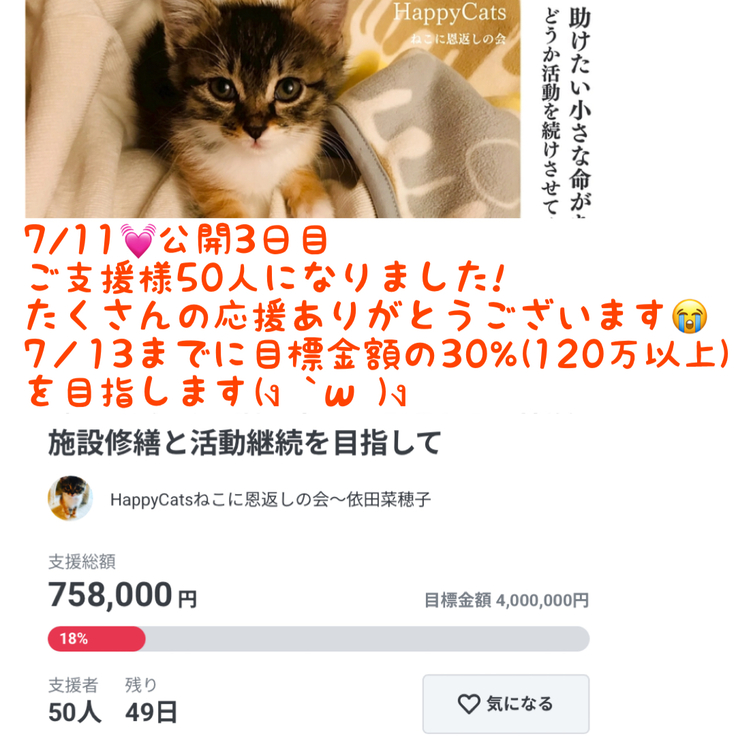Click the crying face emoji
The width and height of the screenshot is (736, 736).
(x=690, y=315)
